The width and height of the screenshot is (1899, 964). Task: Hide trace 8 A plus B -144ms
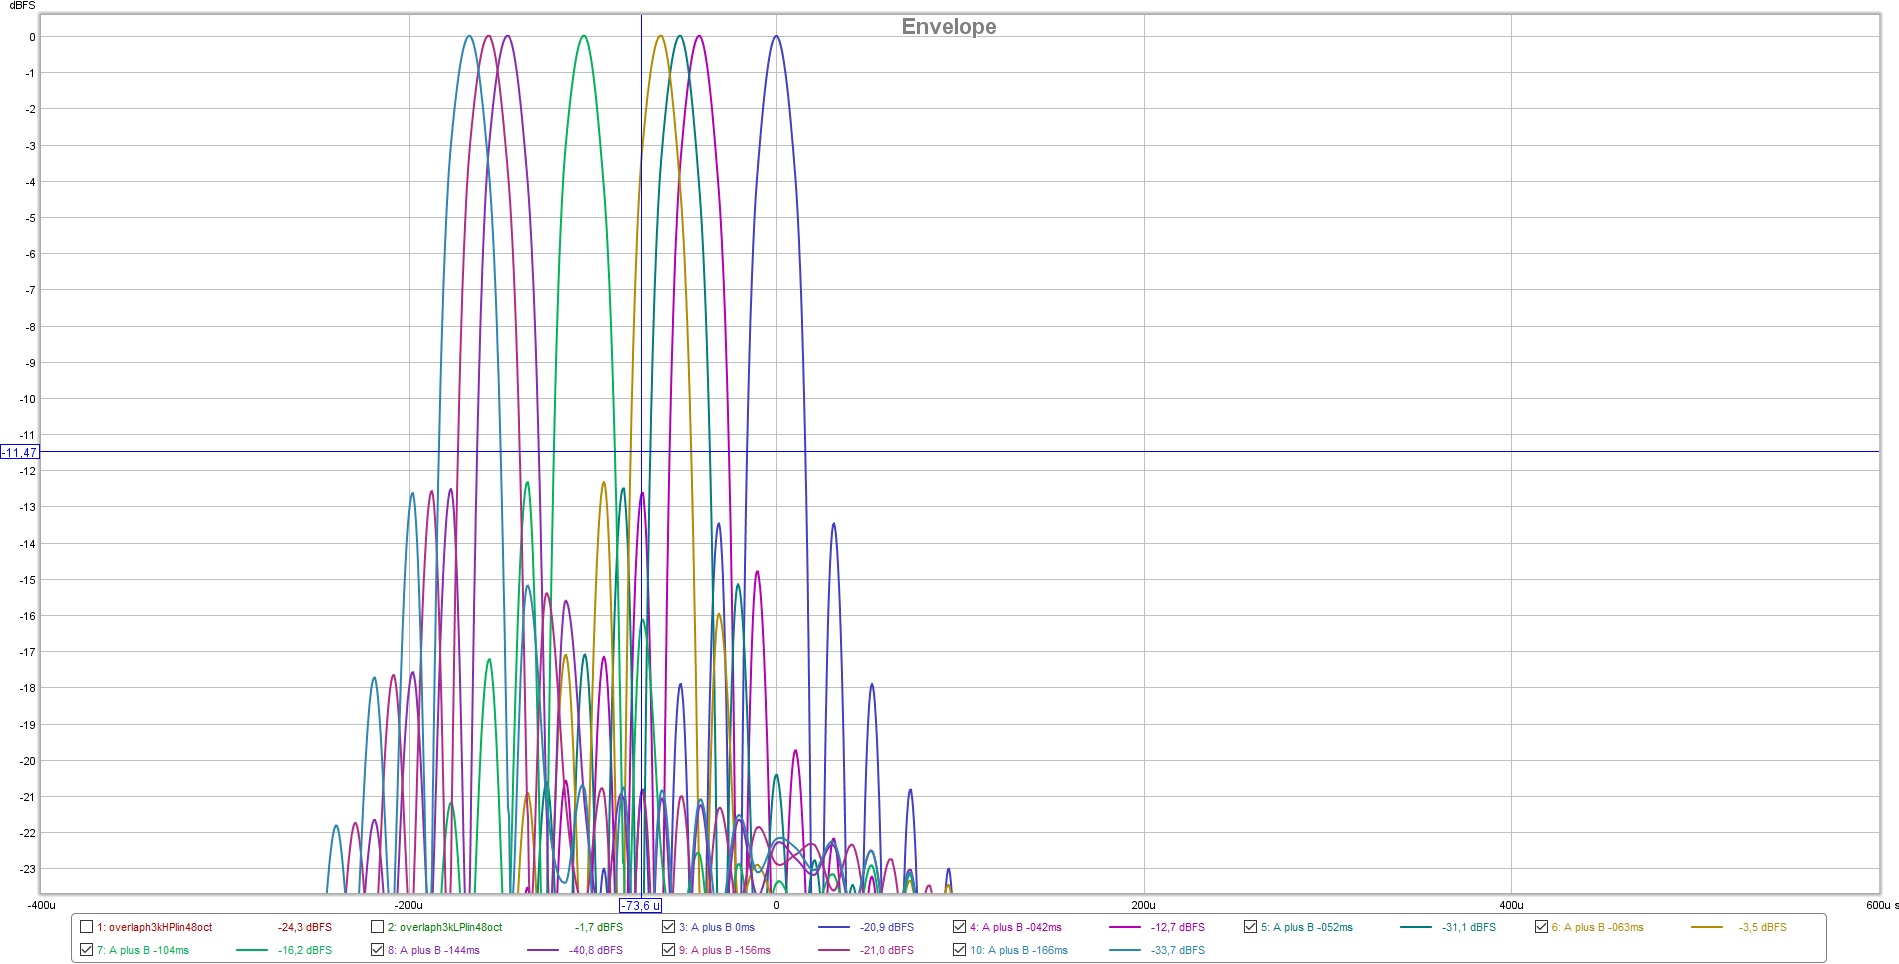point(378,950)
